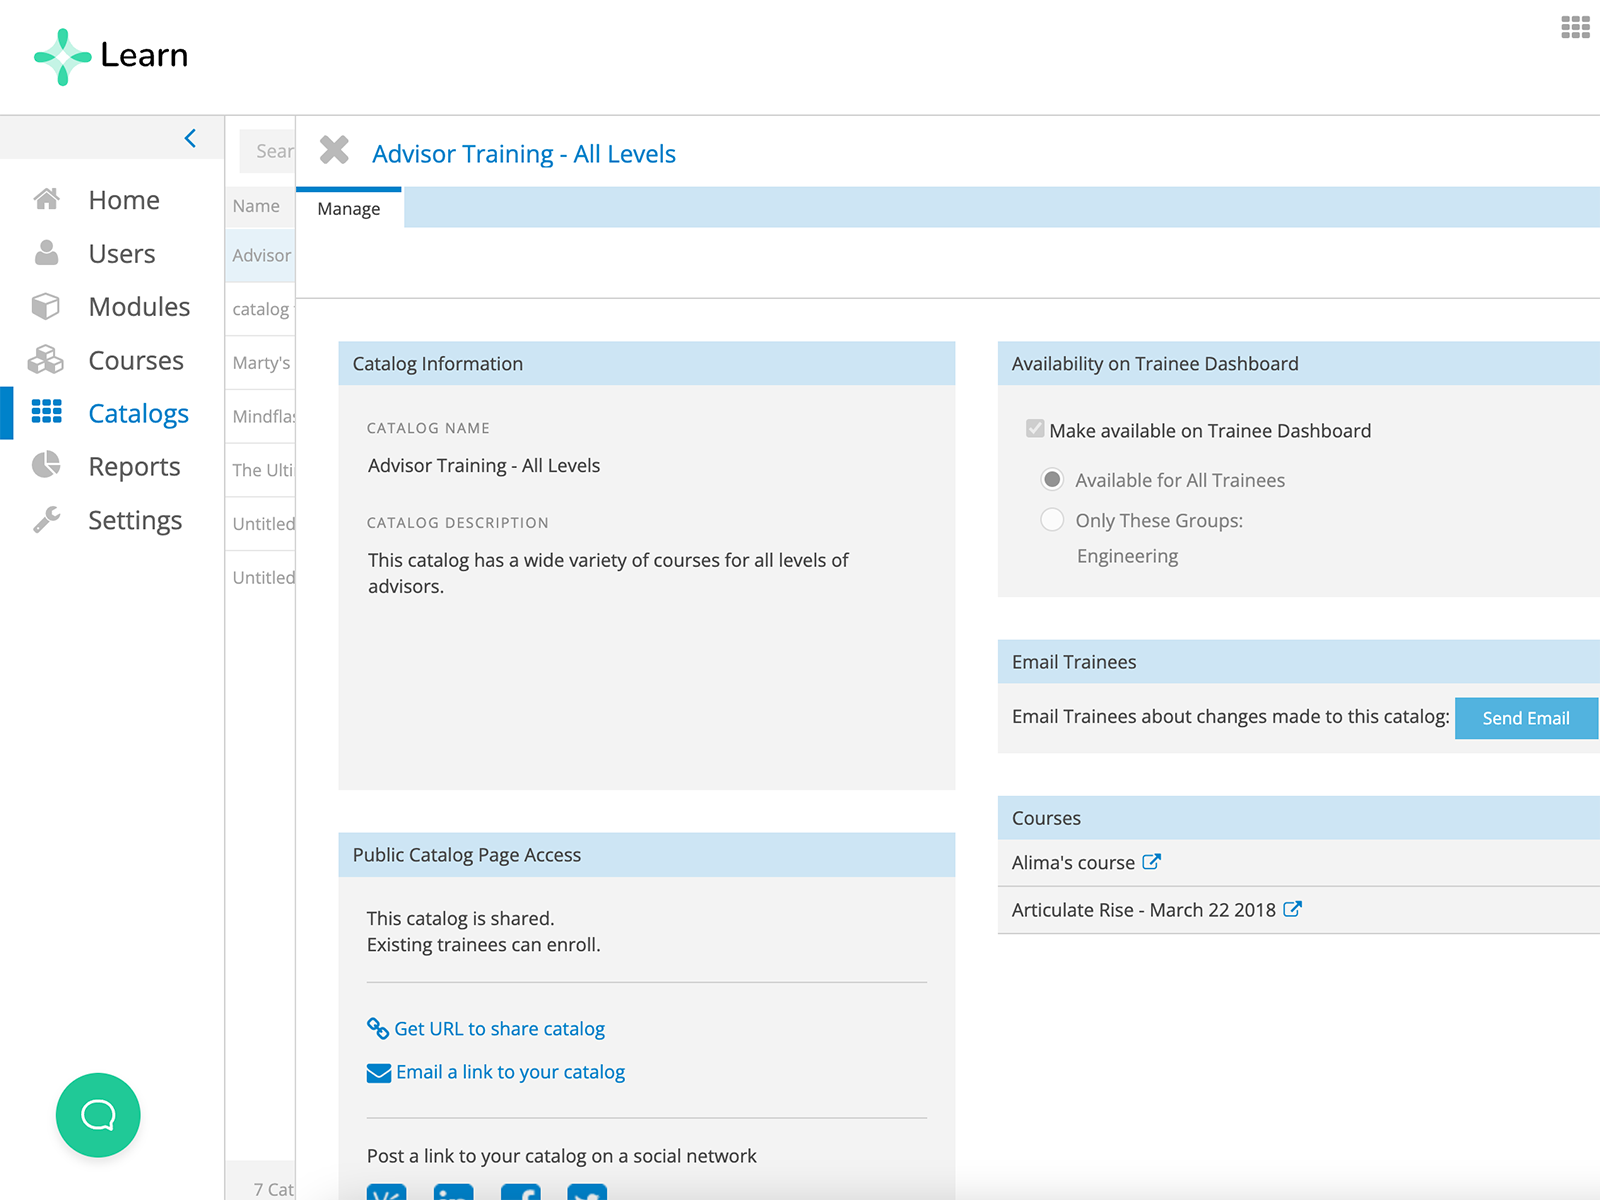The image size is (1600, 1200).
Task: Open the app grid menu icon
Action: [x=1575, y=27]
